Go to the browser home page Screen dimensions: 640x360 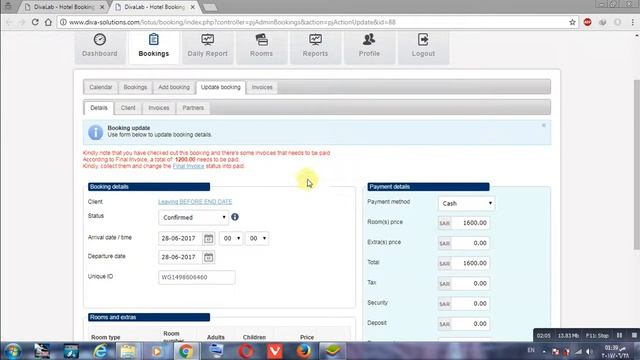48,22
